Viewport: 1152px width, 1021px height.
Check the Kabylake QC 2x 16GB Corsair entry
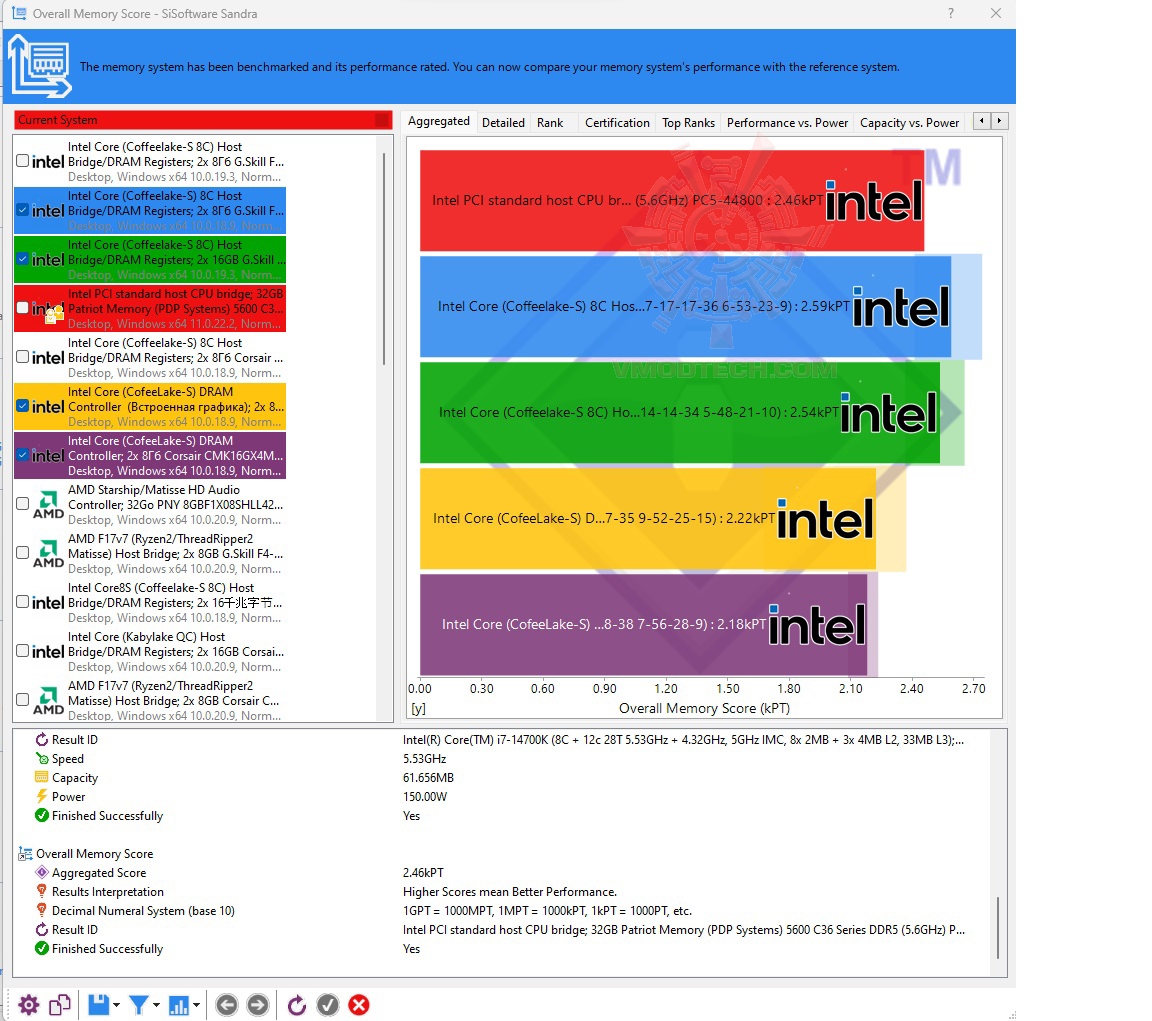coord(23,651)
